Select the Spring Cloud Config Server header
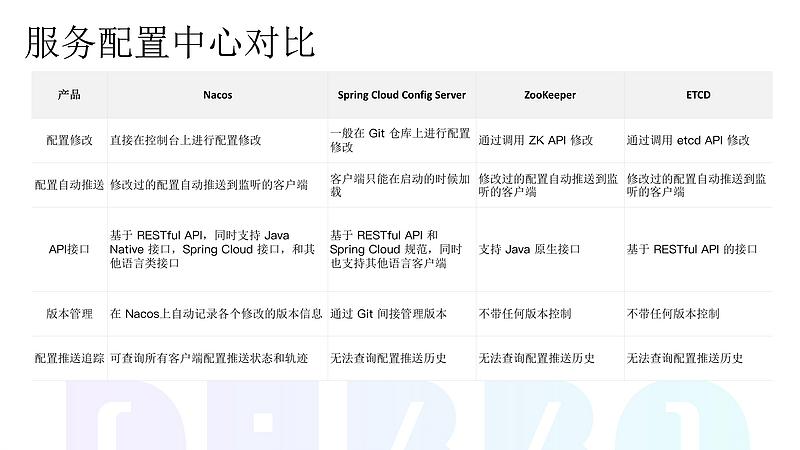Image resolution: width=800 pixels, height=450 pixels. [x=402, y=95]
